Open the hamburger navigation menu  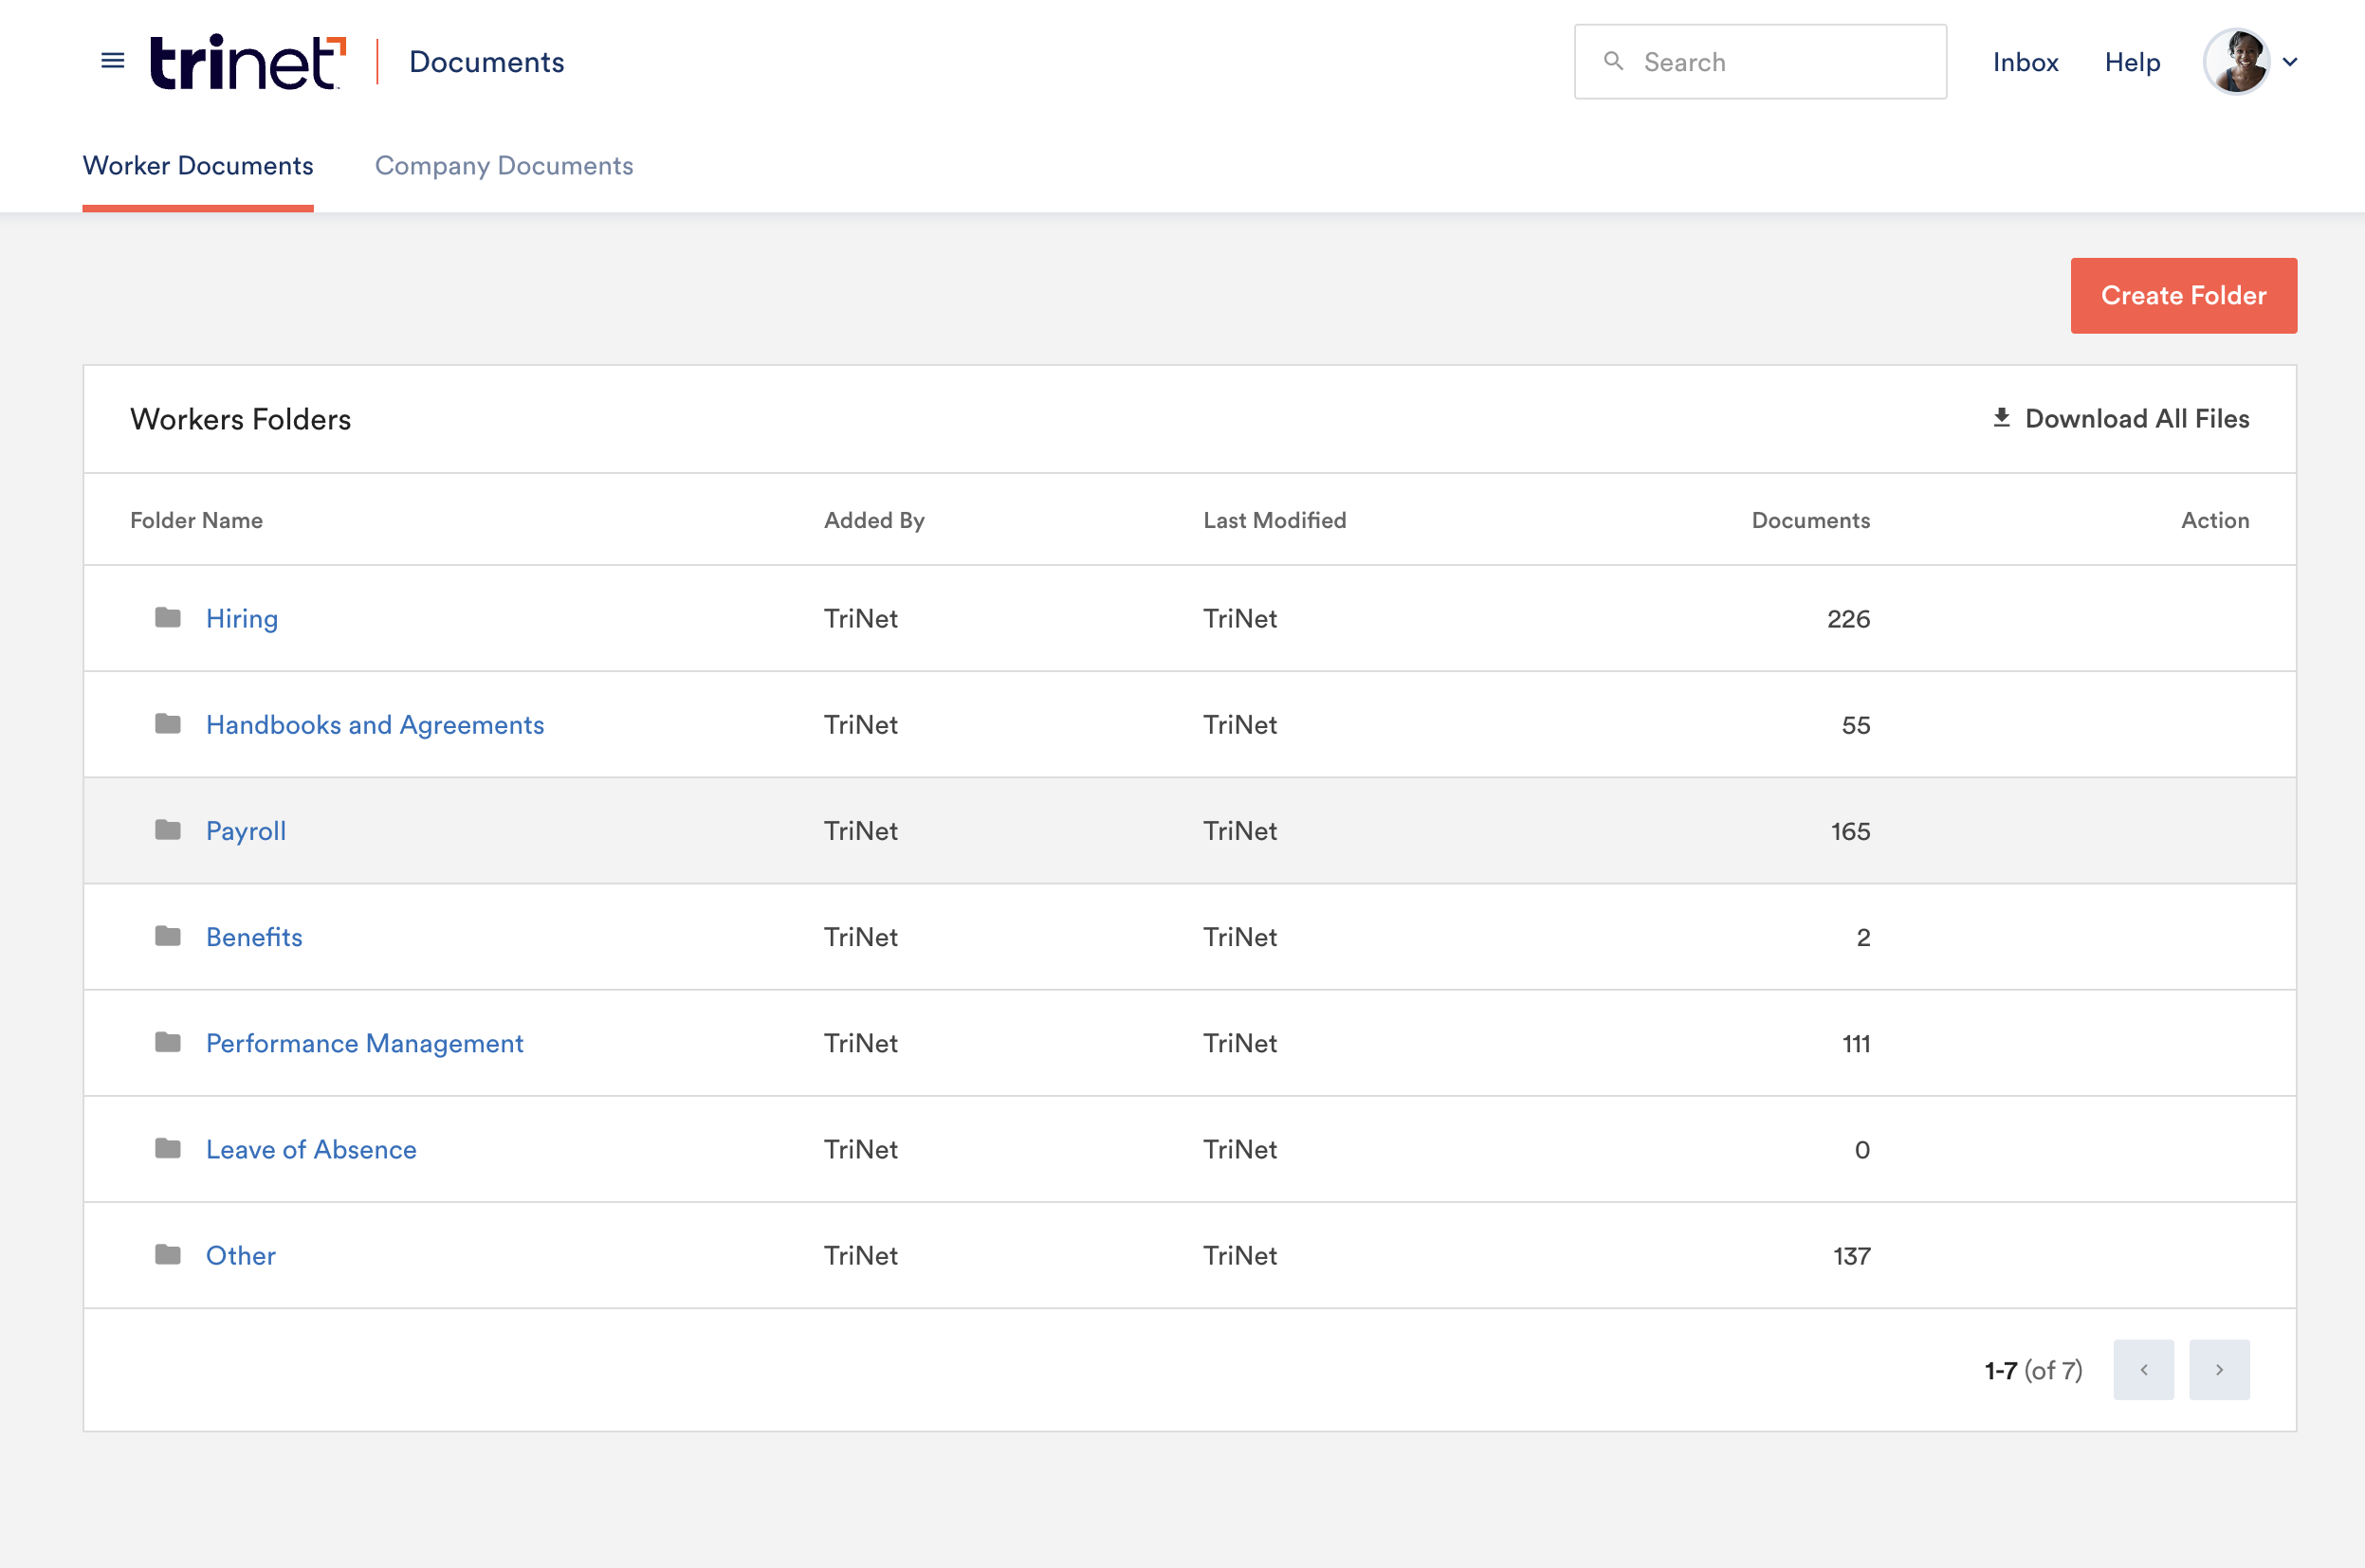point(113,61)
